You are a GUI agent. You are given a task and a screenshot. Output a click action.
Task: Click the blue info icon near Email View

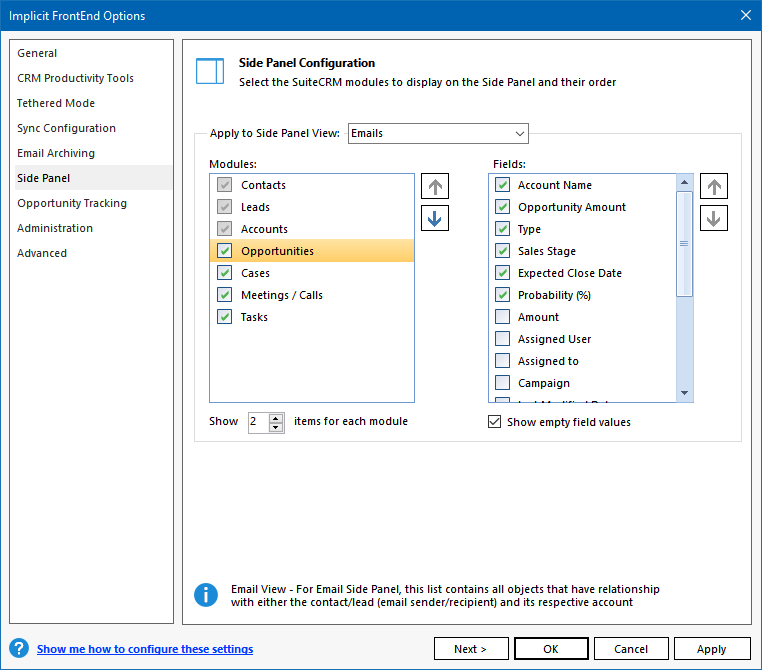pos(206,595)
